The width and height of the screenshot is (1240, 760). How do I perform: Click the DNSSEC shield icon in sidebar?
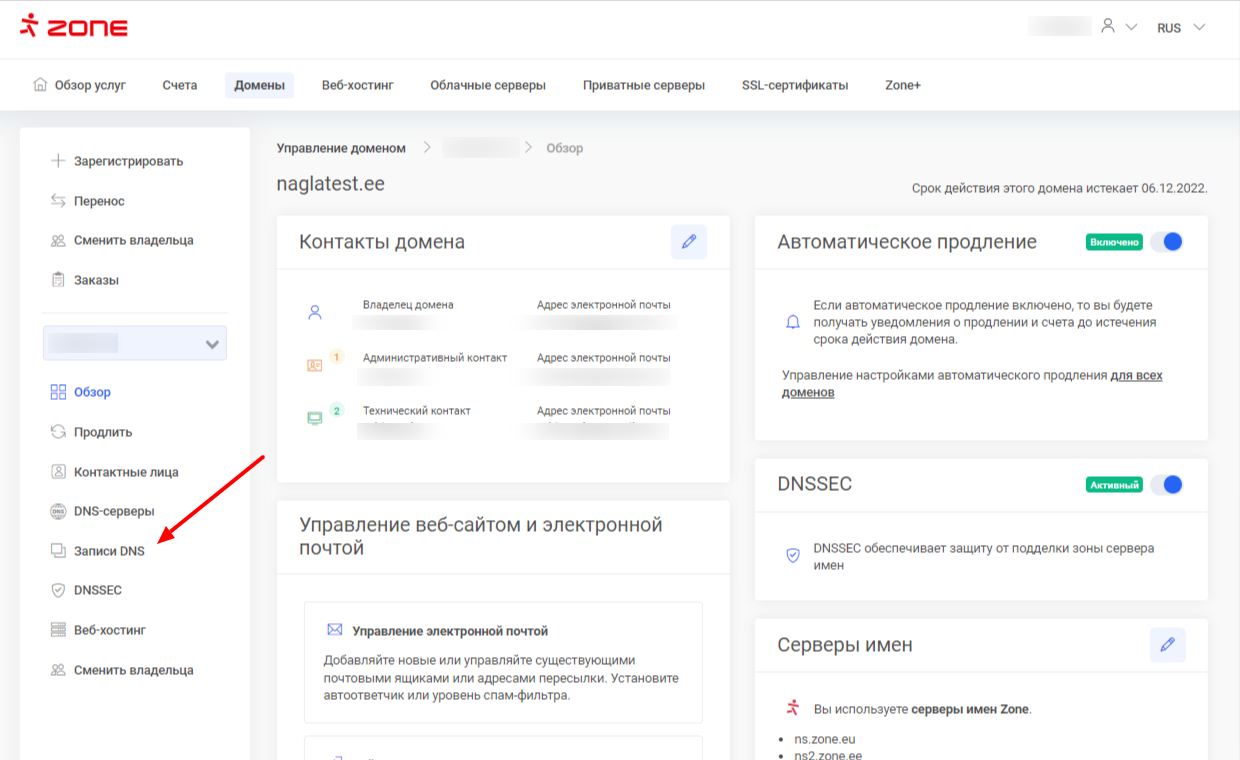[x=58, y=590]
